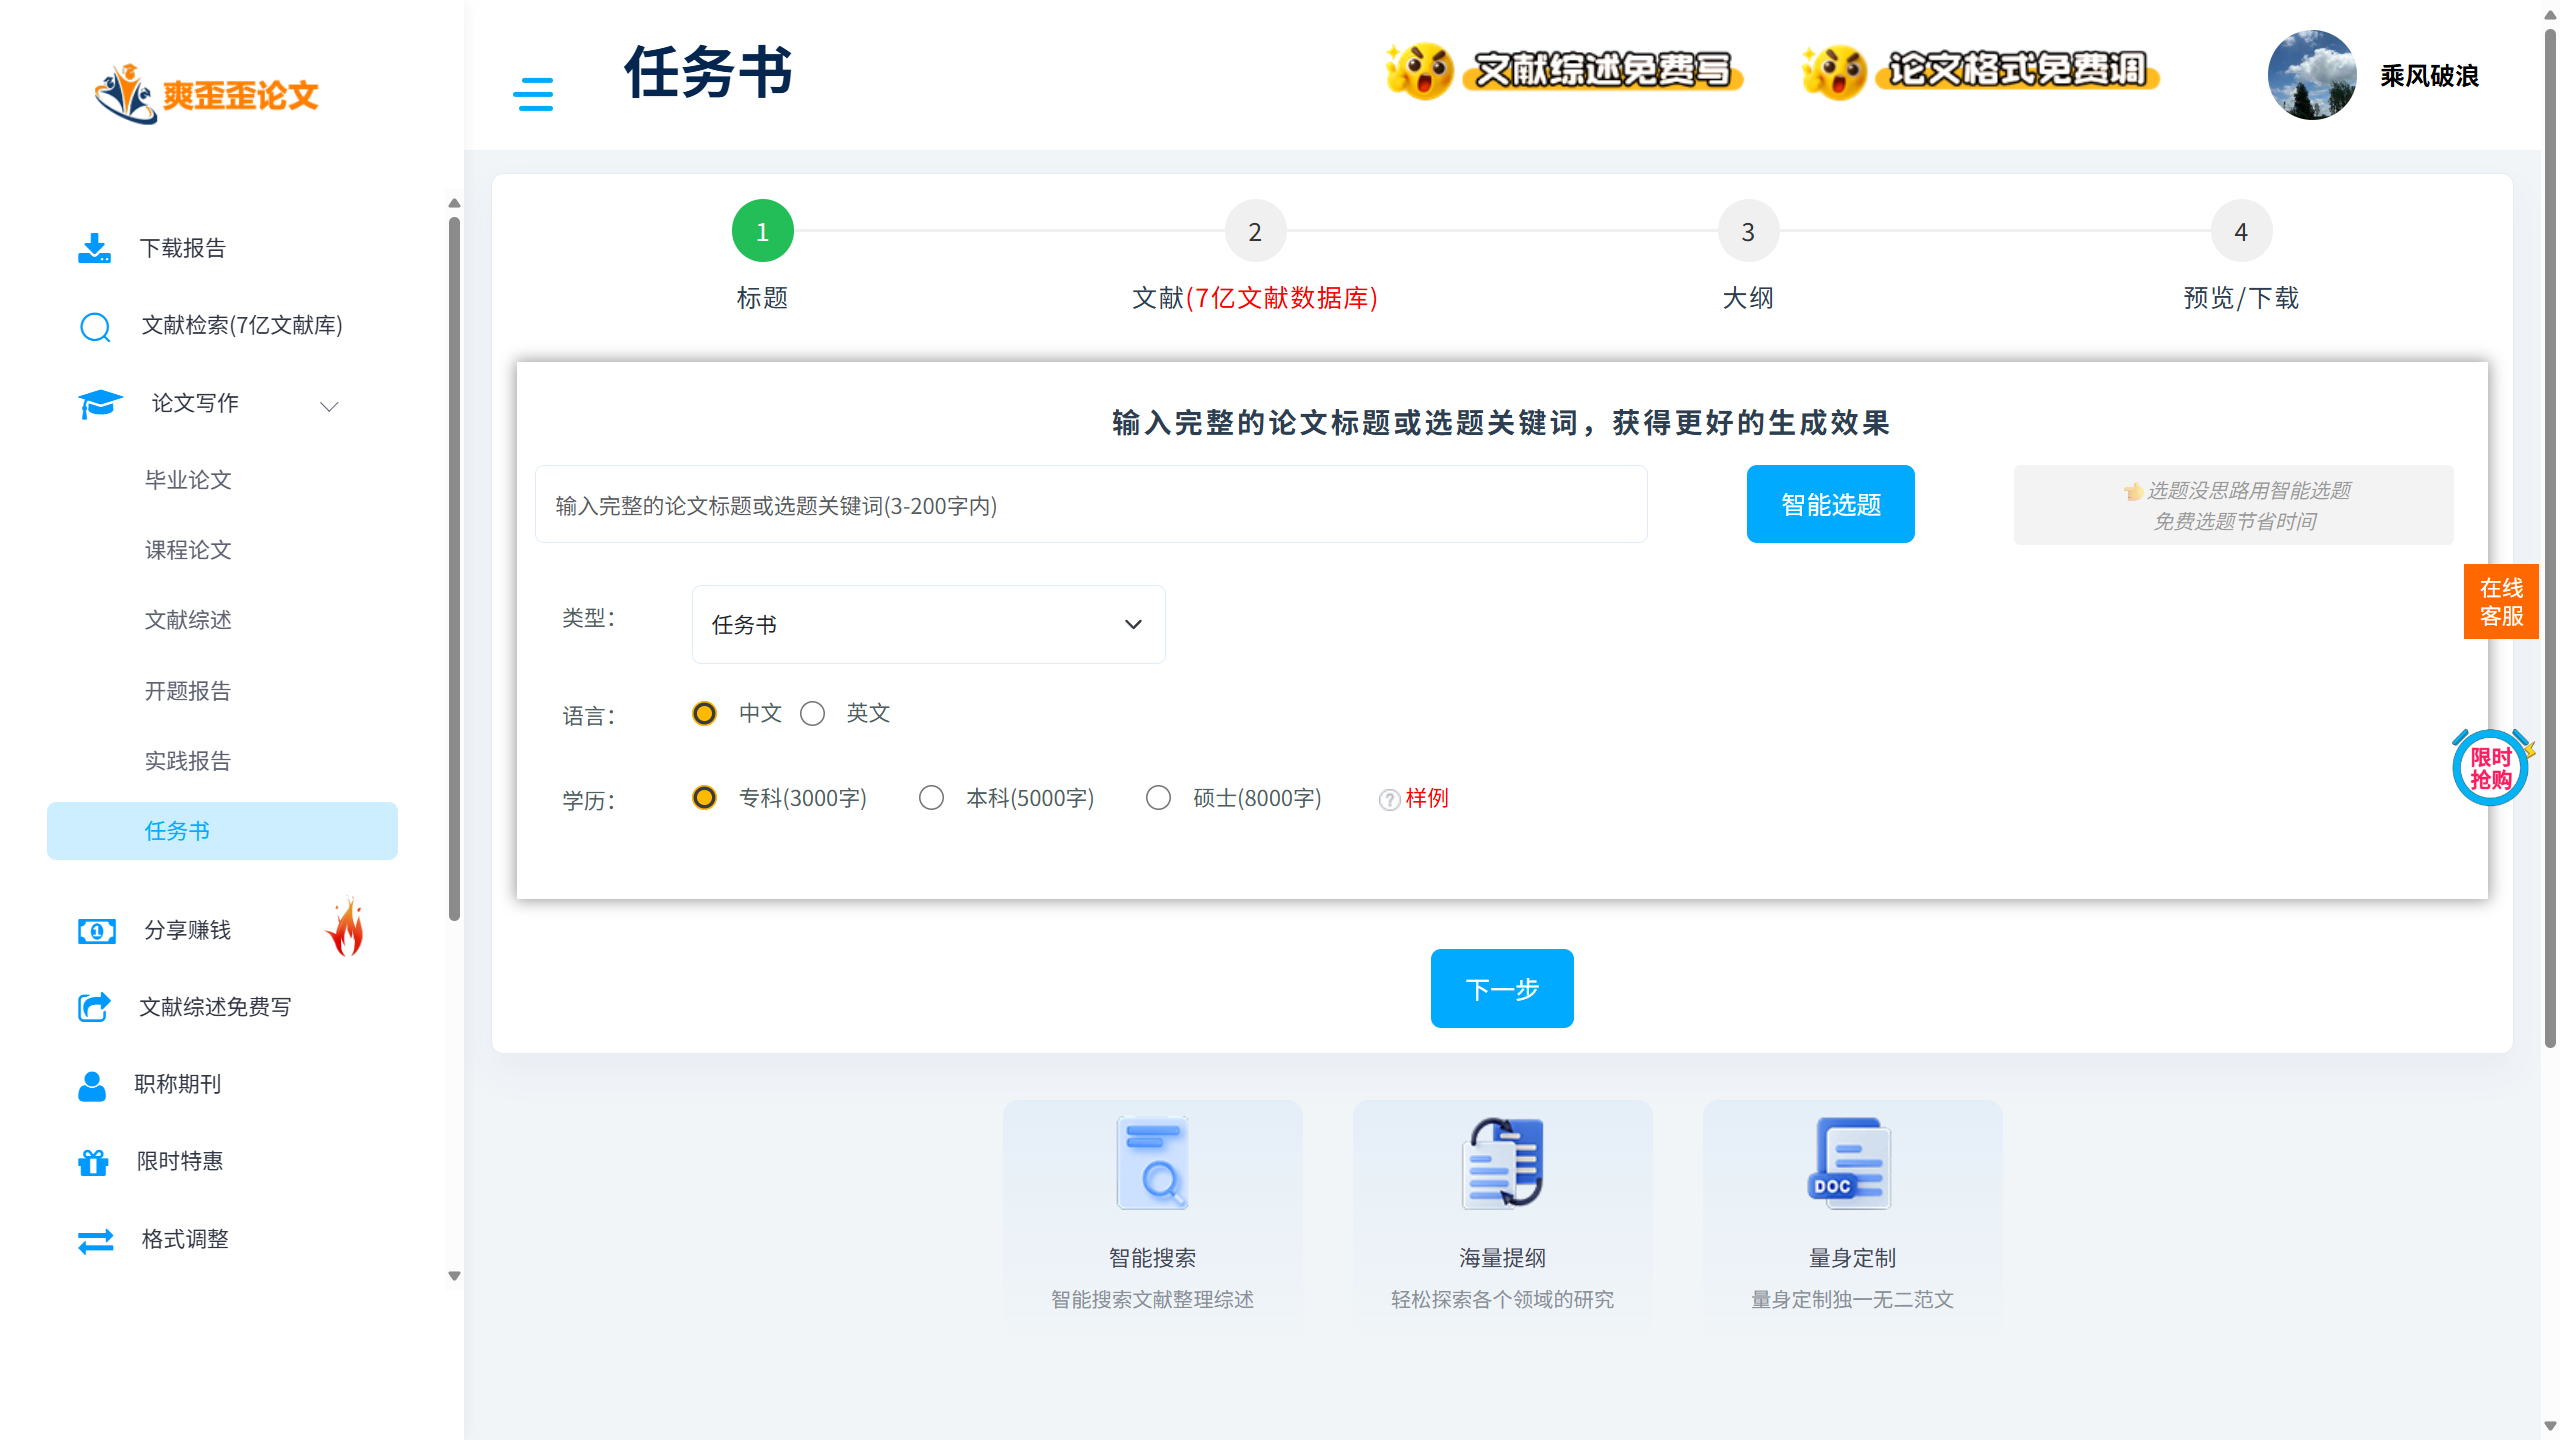Open 文献检索 search icon in the sidebar

pos(95,326)
